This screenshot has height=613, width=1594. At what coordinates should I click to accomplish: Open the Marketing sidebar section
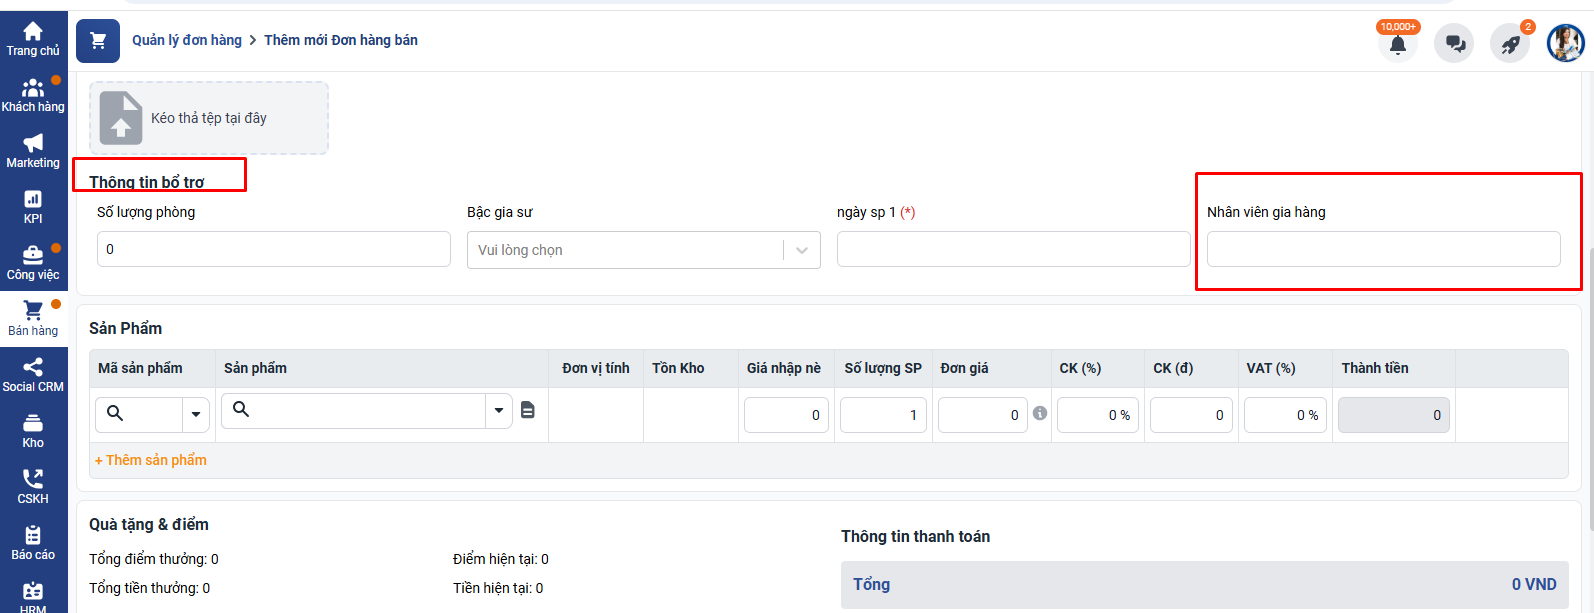coord(33,151)
